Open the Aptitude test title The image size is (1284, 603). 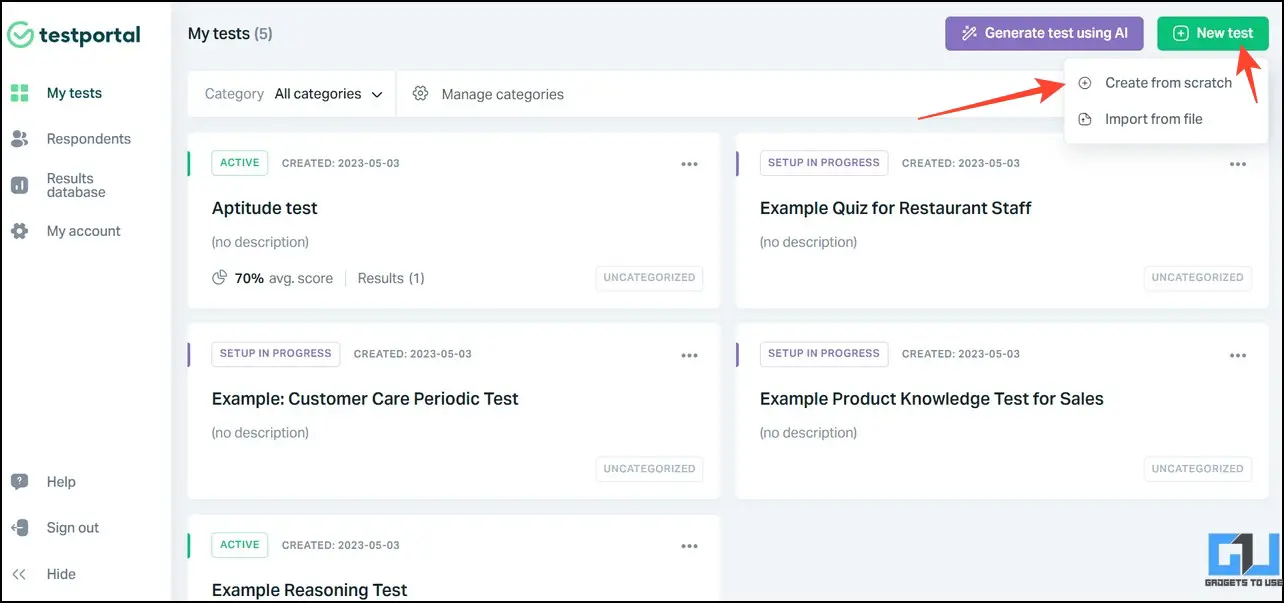pos(265,208)
